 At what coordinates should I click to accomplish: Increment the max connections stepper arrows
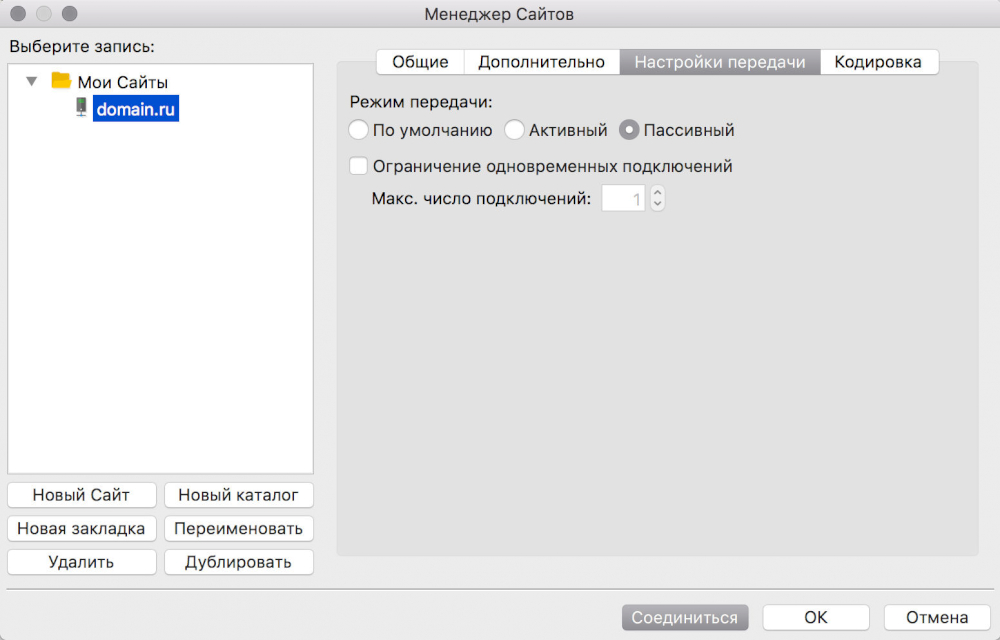click(657, 194)
